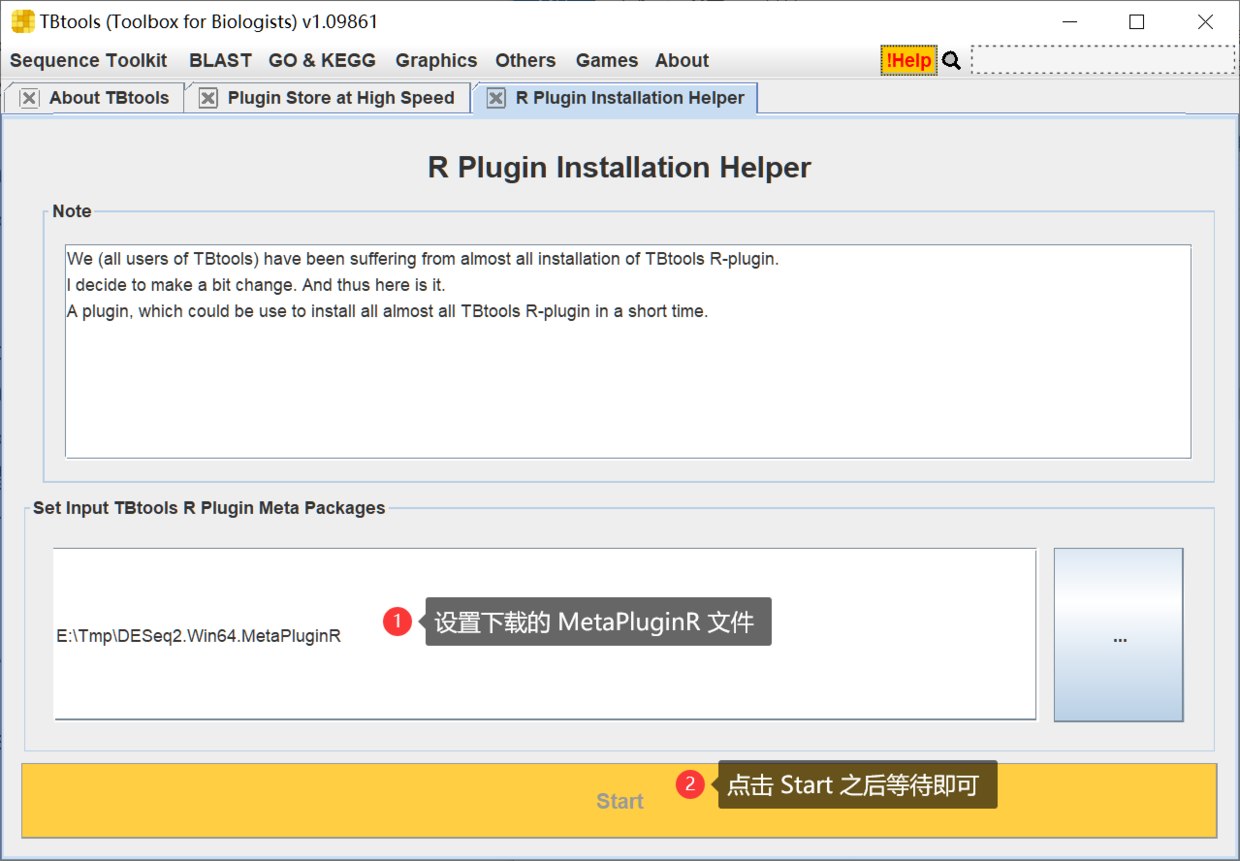This screenshot has height=861, width=1240.
Task: Click inside the Note text area
Action: [628, 351]
